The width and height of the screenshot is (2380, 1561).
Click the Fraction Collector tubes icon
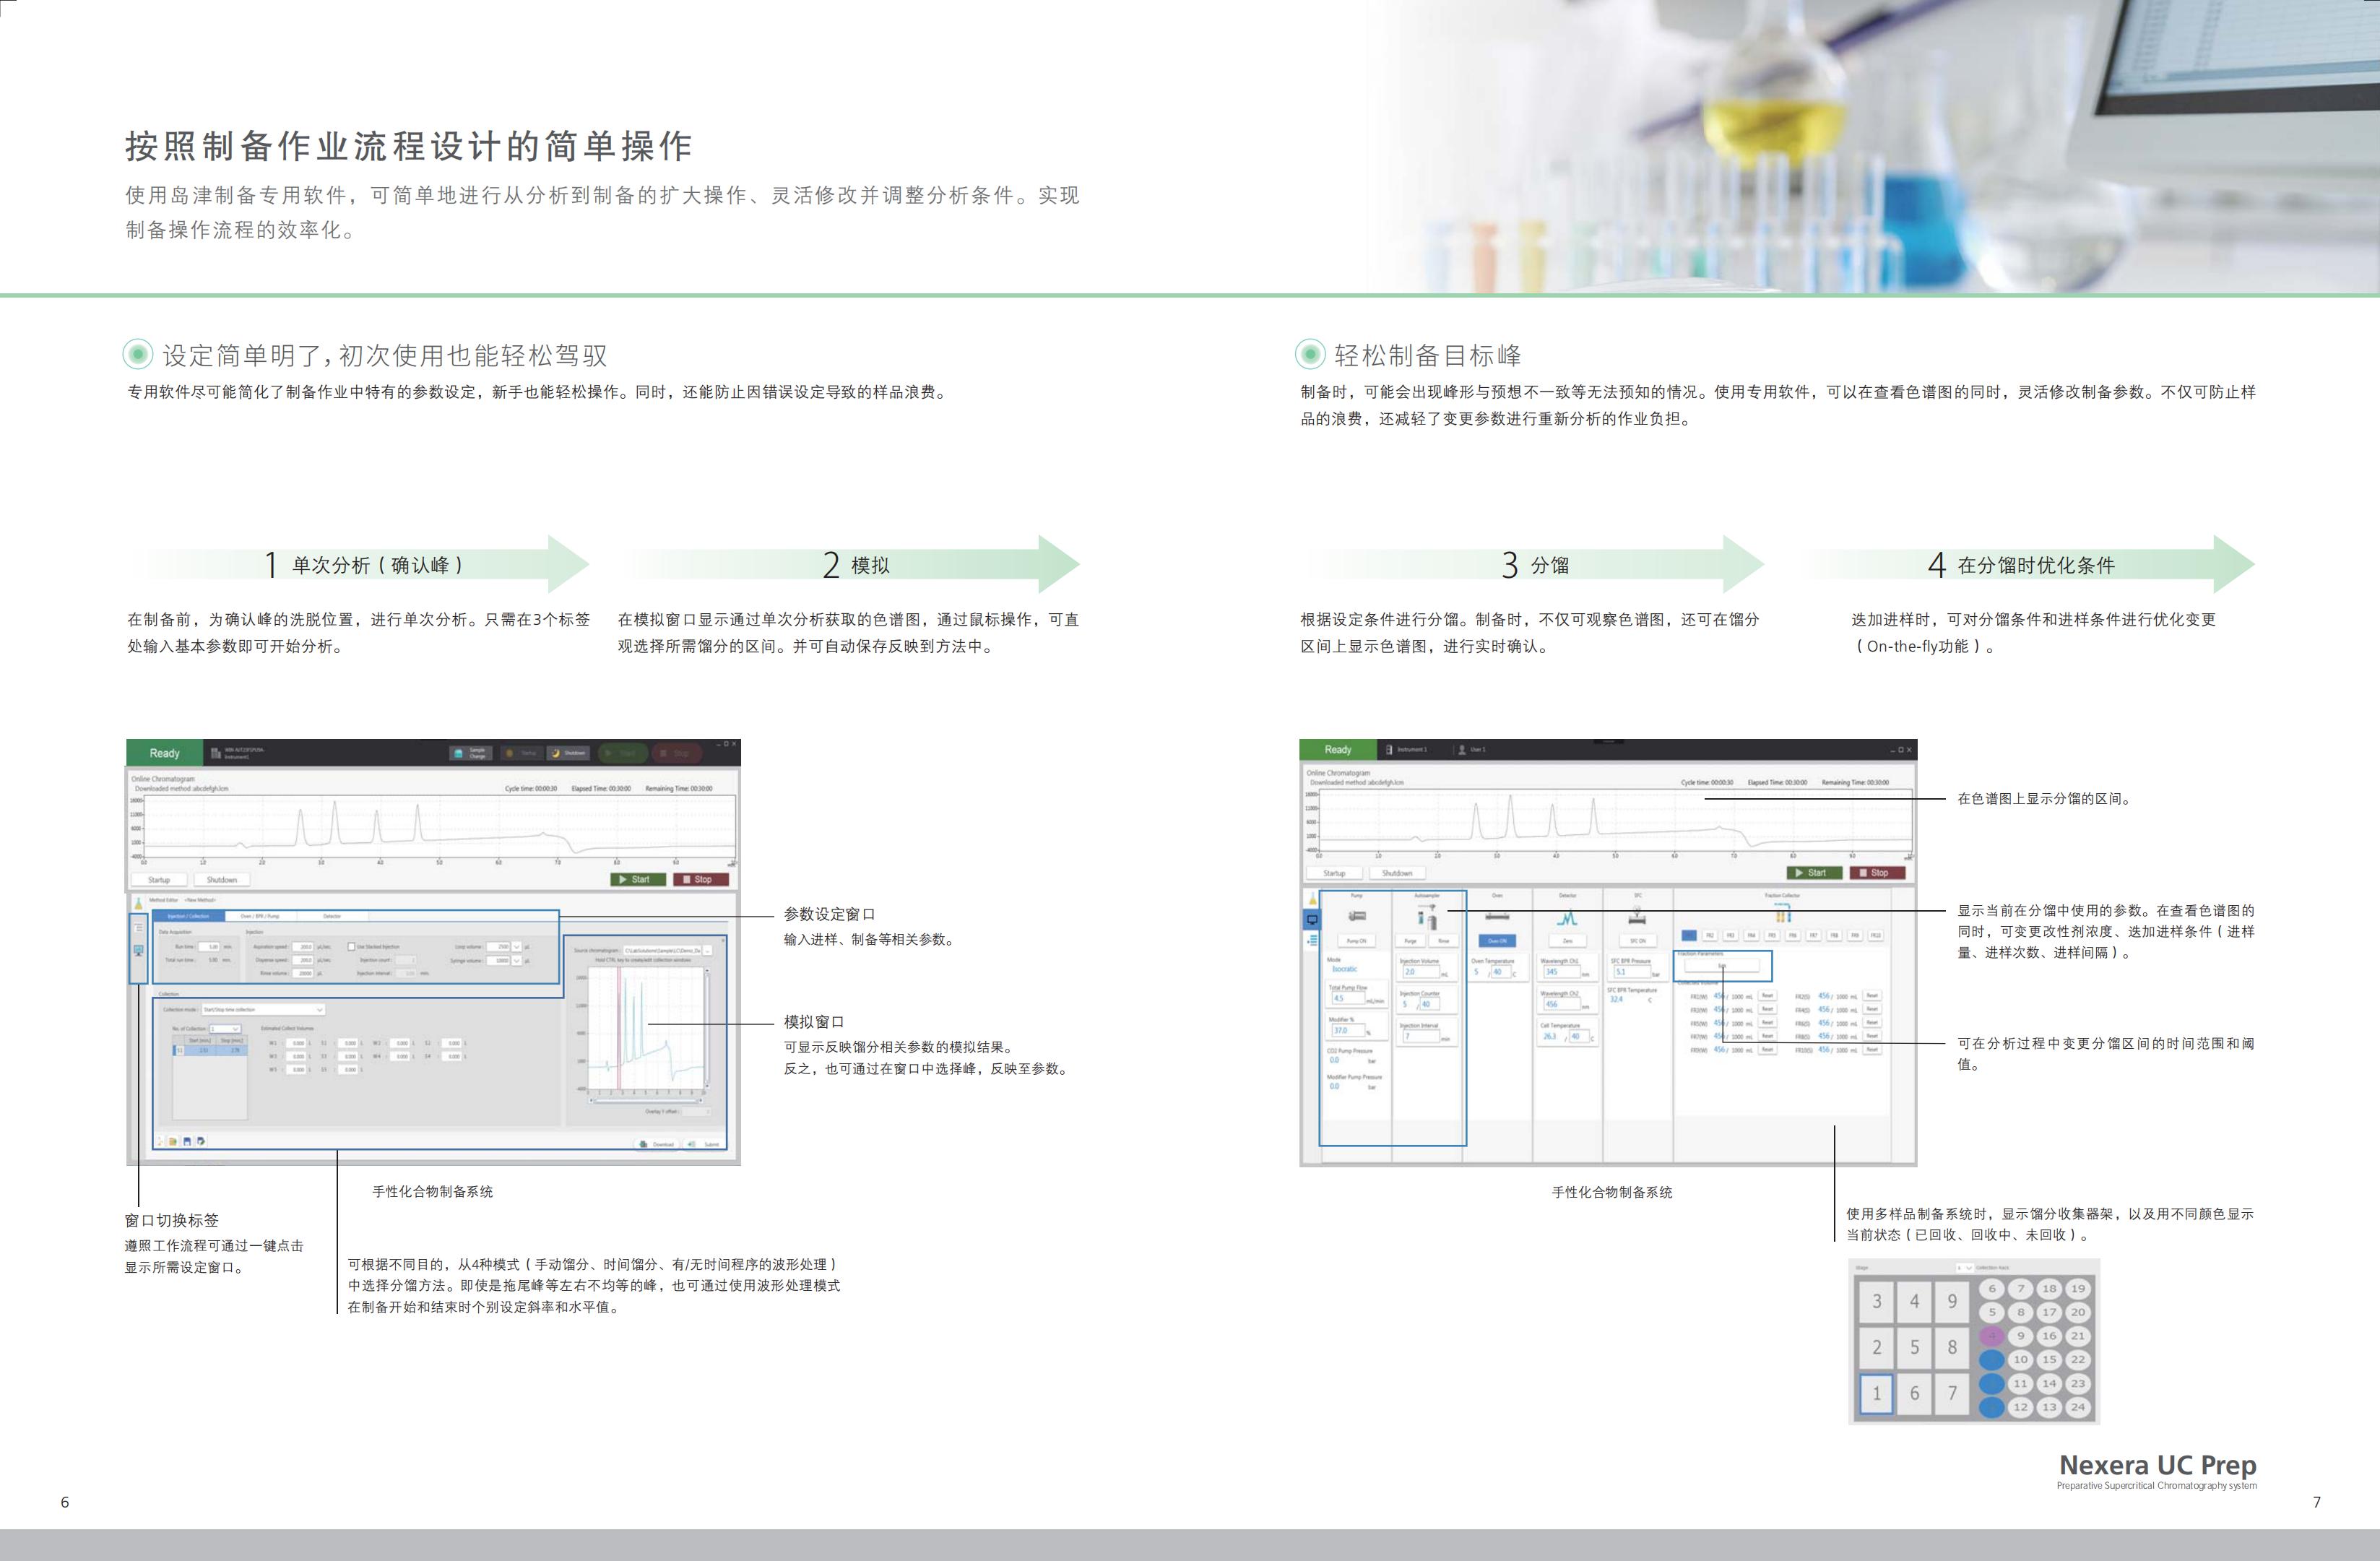[1782, 915]
